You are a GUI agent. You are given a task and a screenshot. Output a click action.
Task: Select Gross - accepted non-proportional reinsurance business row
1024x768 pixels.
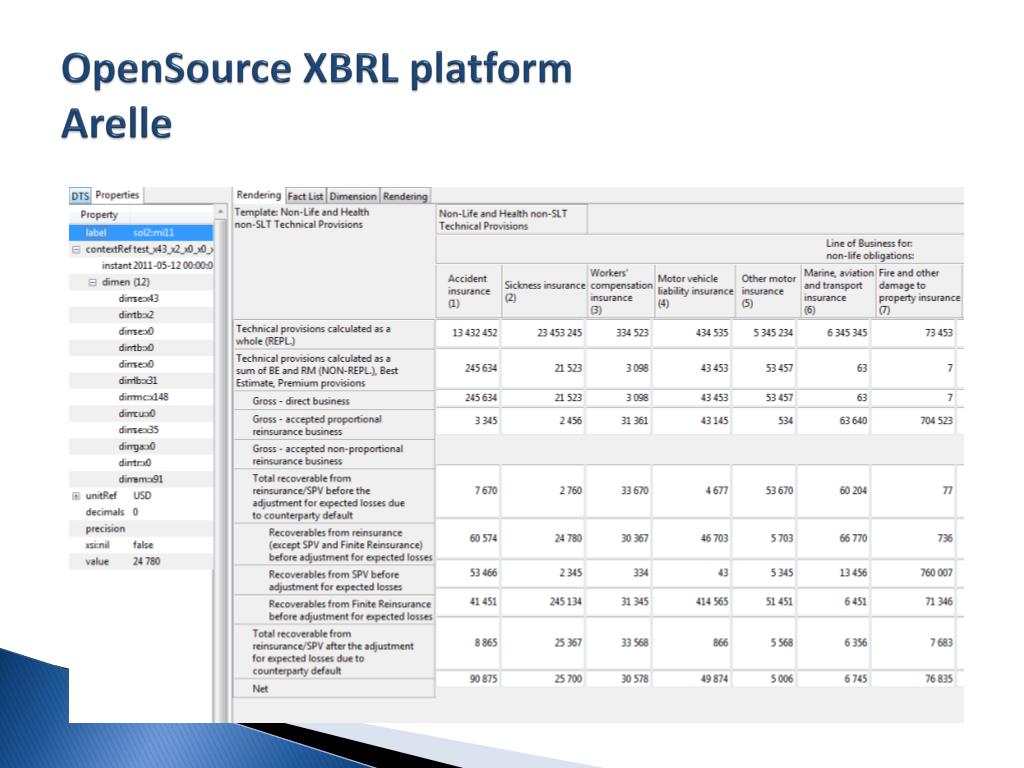click(334, 455)
